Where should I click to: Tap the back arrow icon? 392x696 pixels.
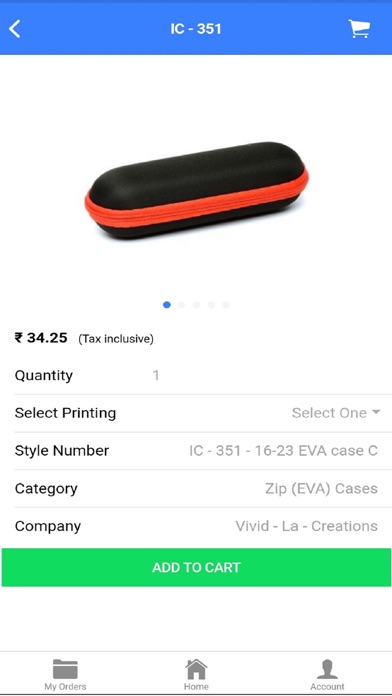point(15,29)
